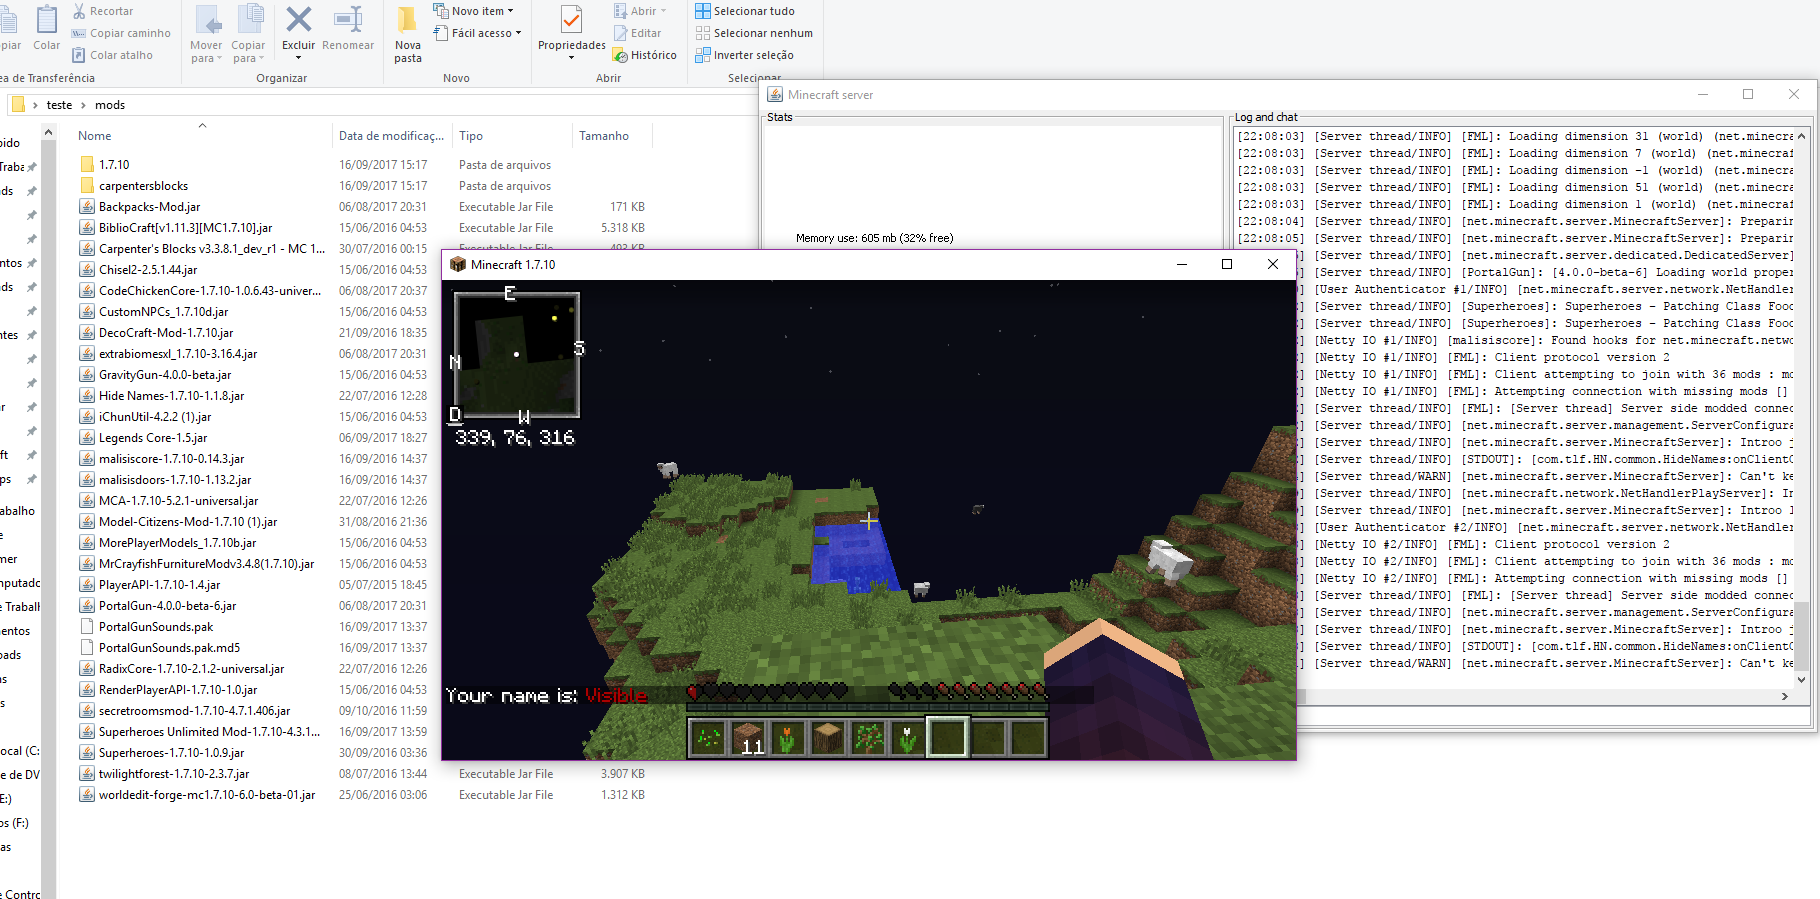Viewport: 1820px width, 899px height.
Task: Select hotbar slot with 11 dirt blocks
Action: pos(748,738)
